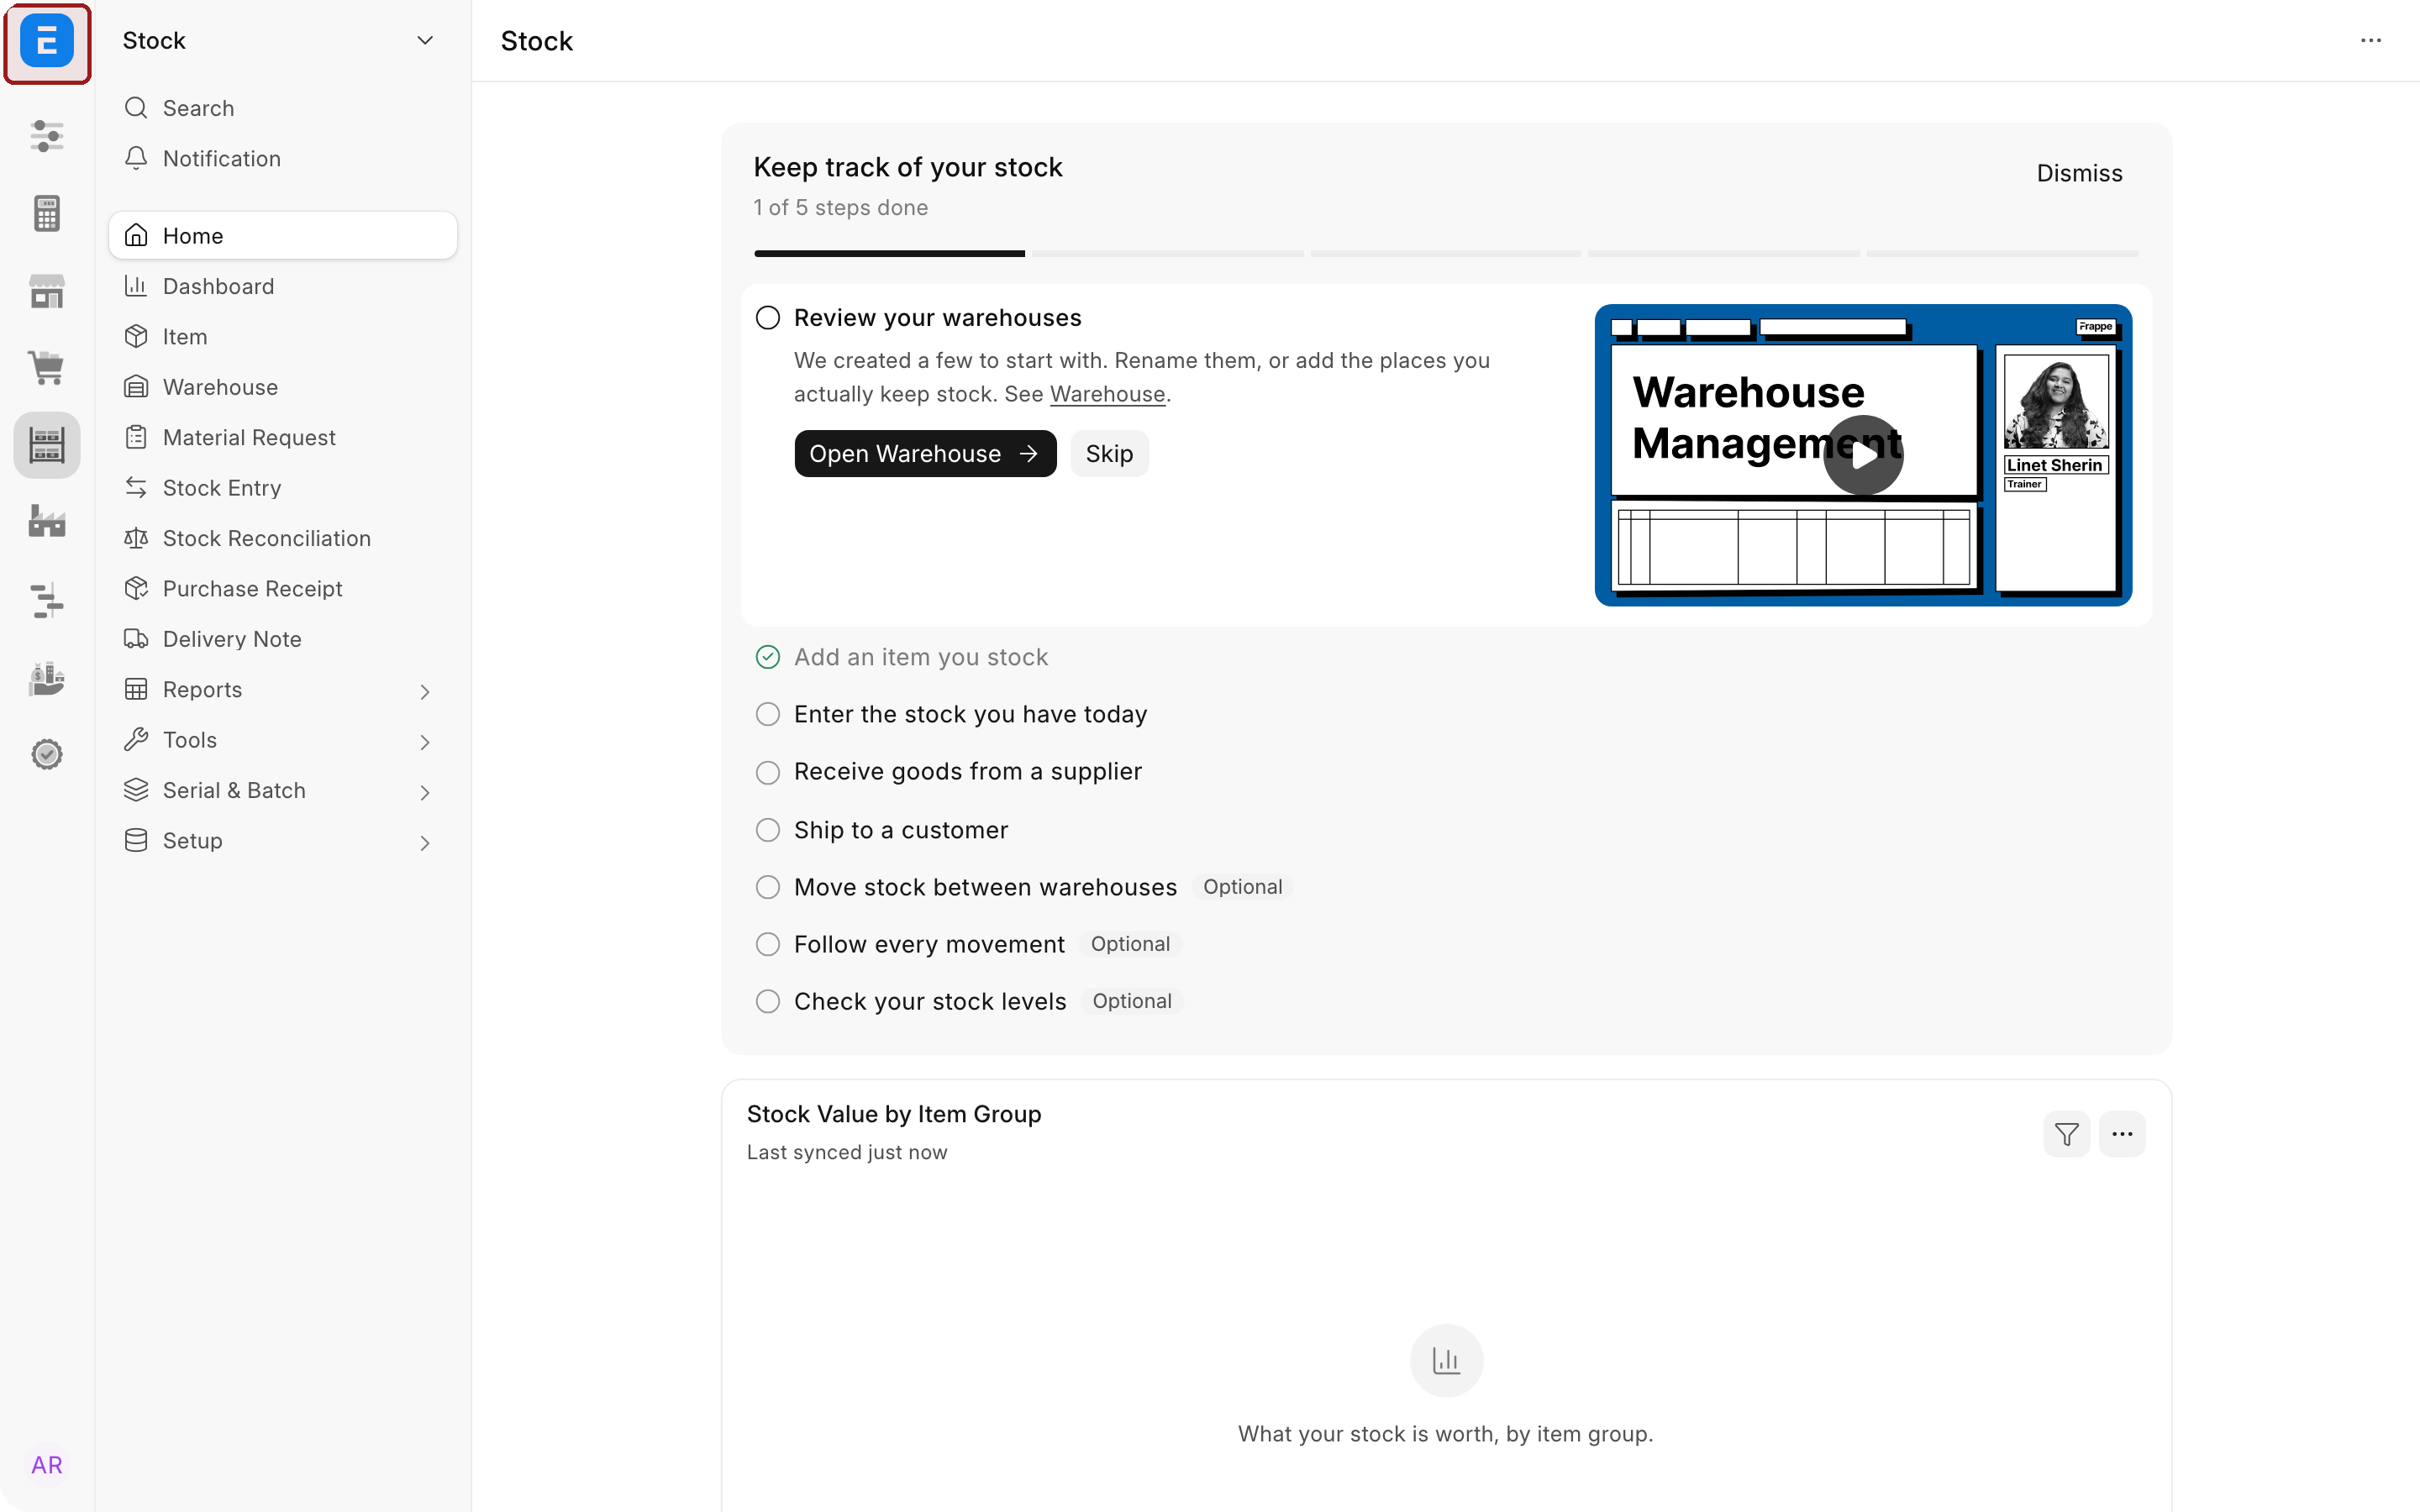Go to Home in sidebar
Viewport: 2420px width, 1512px height.
[x=283, y=235]
